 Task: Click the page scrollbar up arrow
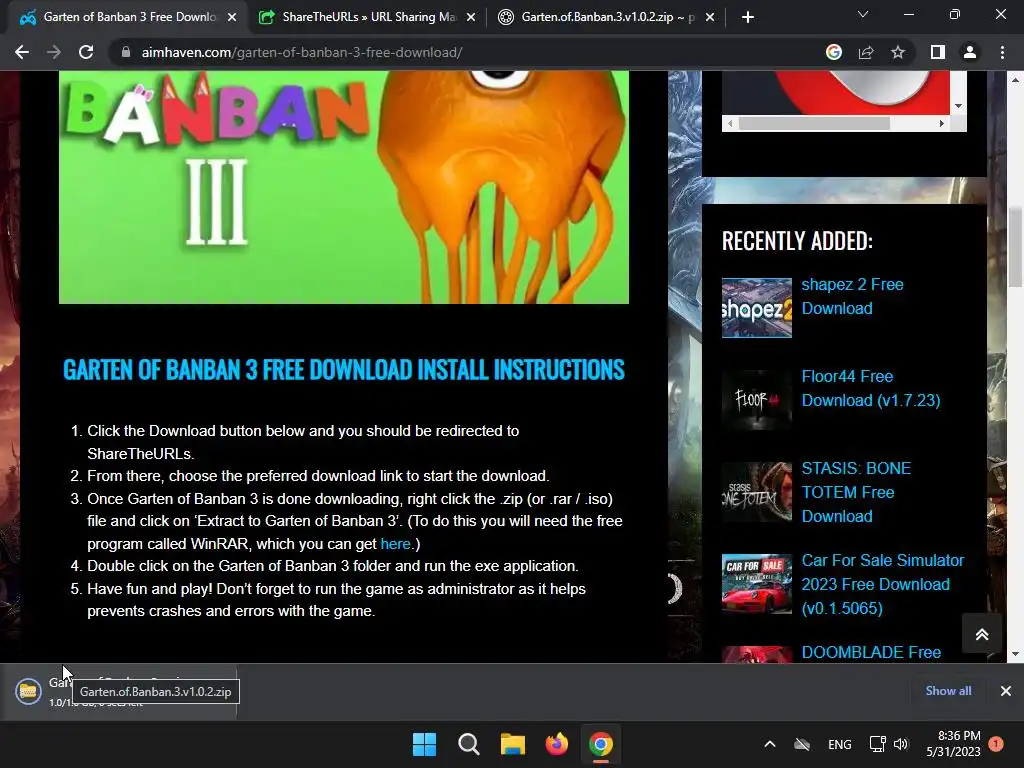click(1015, 80)
